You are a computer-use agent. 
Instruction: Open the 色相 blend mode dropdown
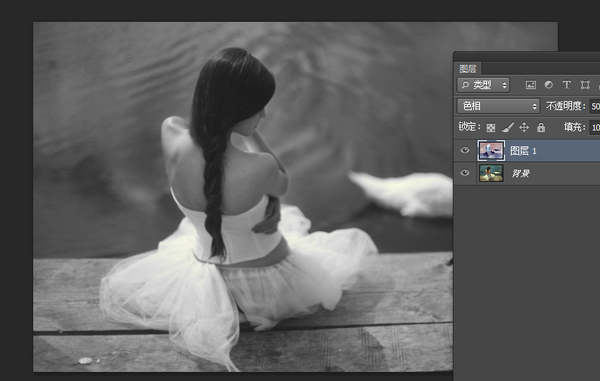point(498,106)
